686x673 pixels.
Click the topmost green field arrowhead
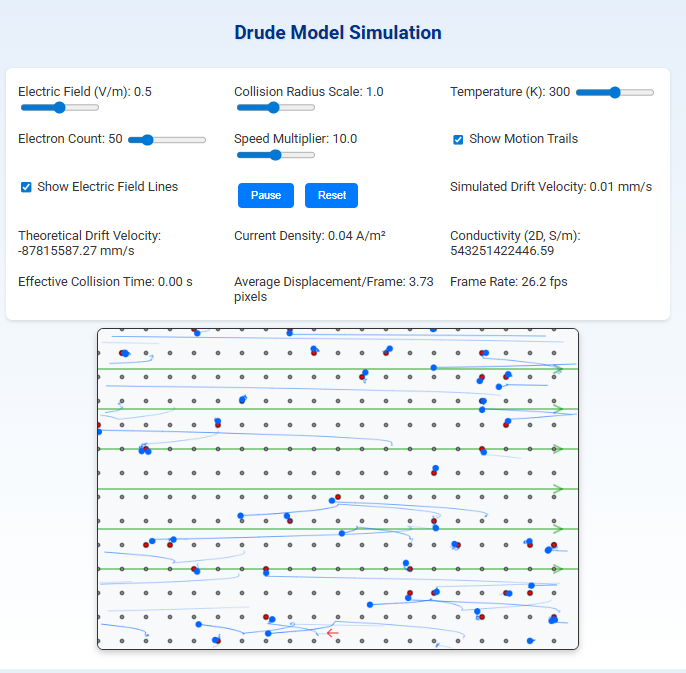(x=558, y=369)
